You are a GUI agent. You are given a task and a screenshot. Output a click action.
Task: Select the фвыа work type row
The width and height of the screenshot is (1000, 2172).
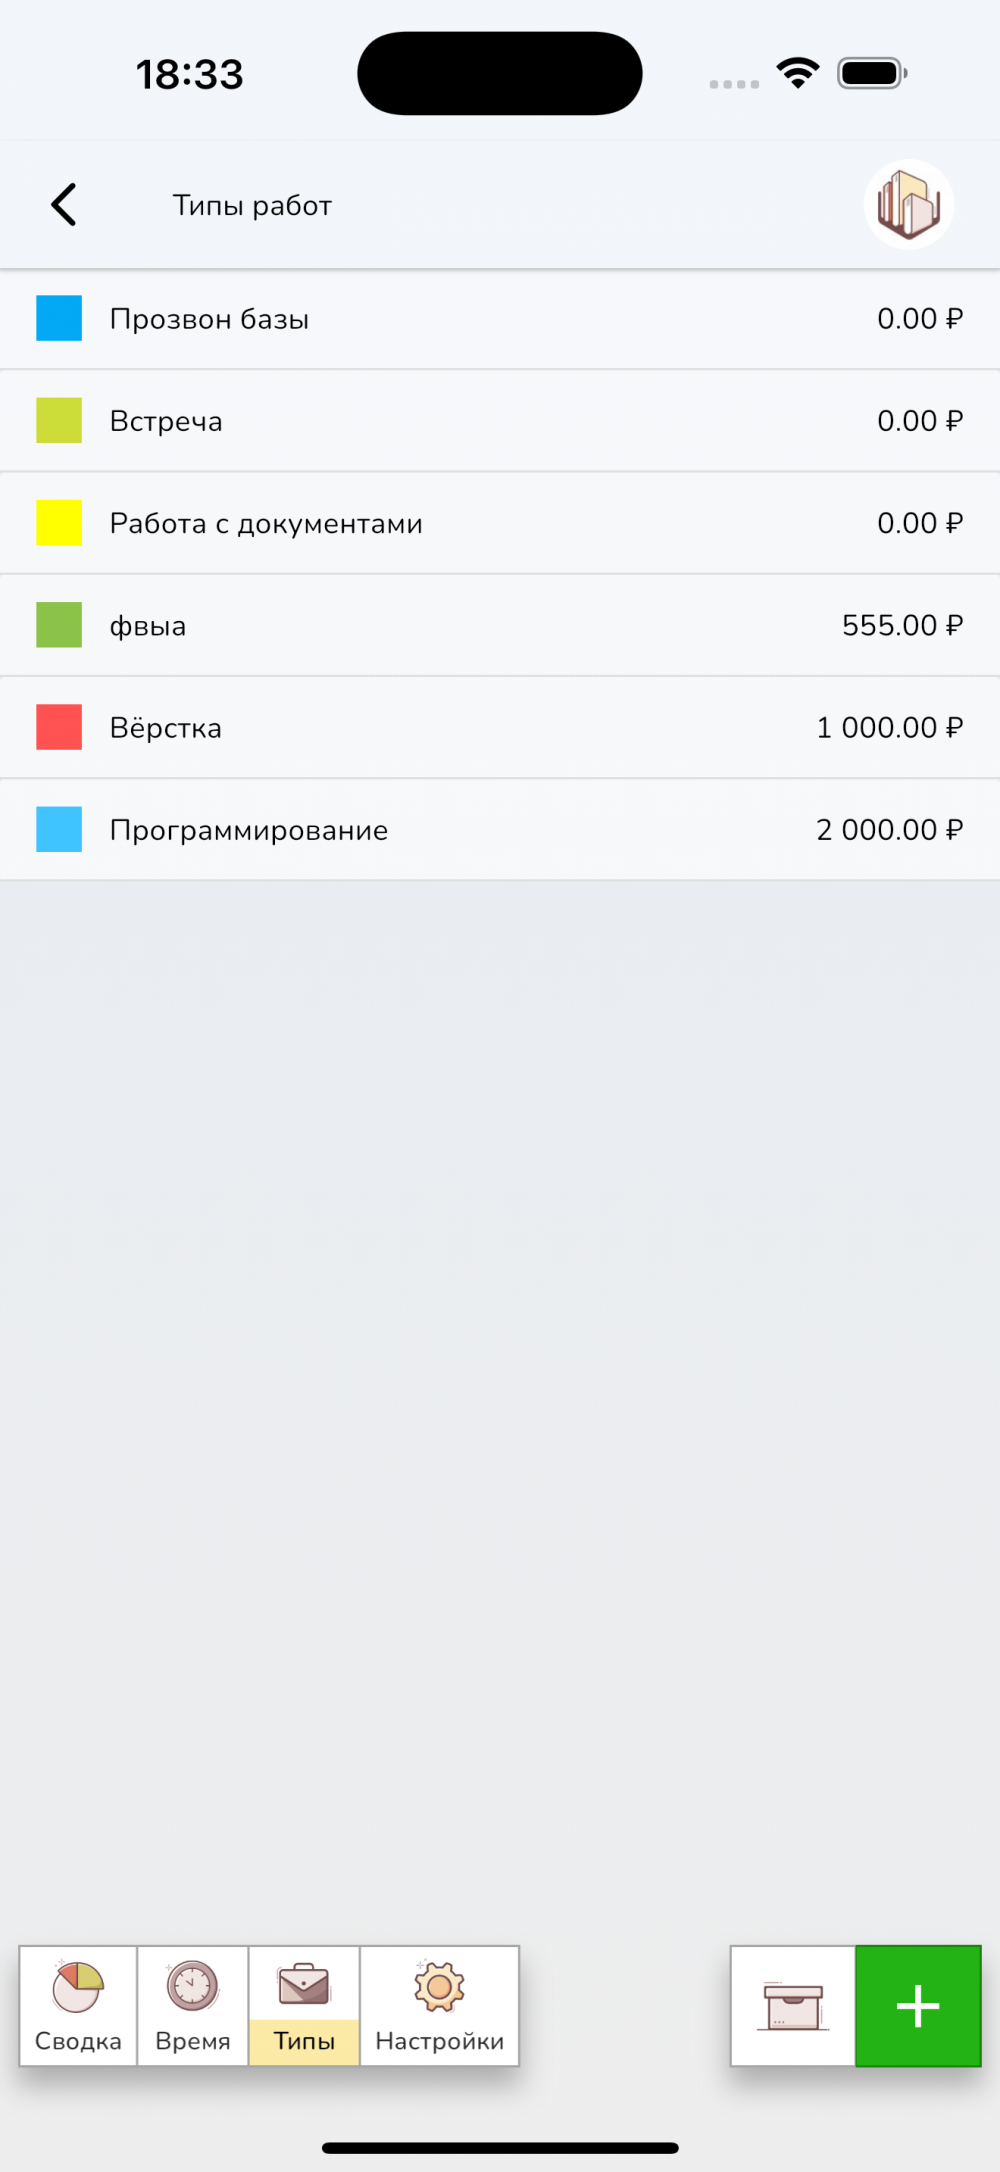148,626
